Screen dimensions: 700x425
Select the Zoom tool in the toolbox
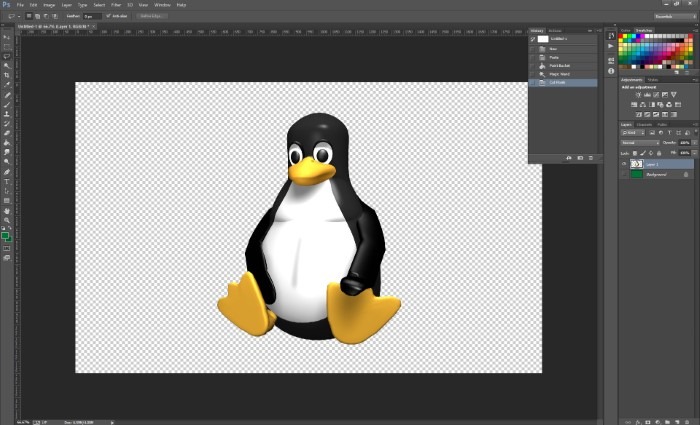7,220
